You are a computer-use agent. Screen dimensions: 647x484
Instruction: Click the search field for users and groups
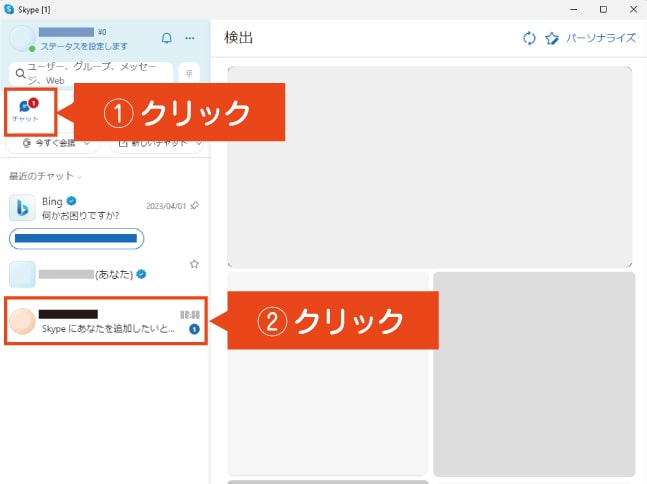point(91,73)
